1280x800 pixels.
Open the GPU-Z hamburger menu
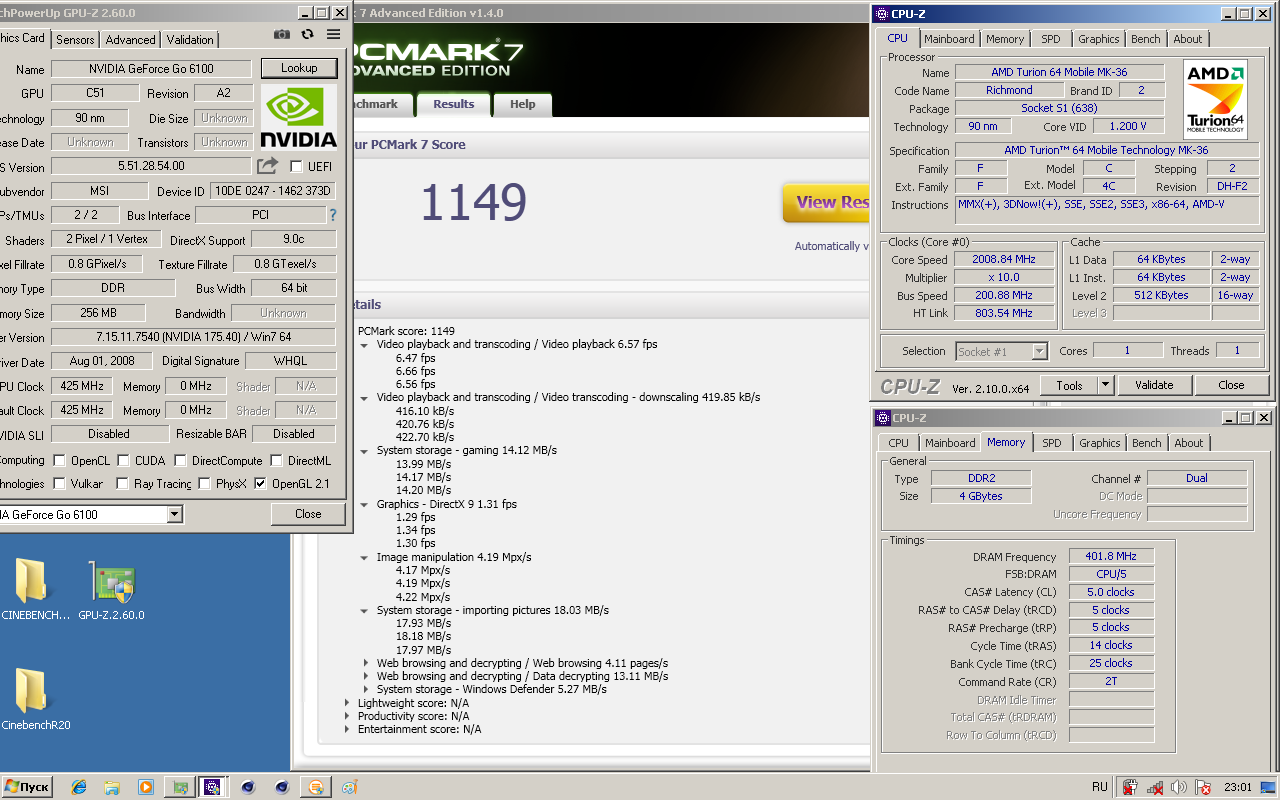333,35
